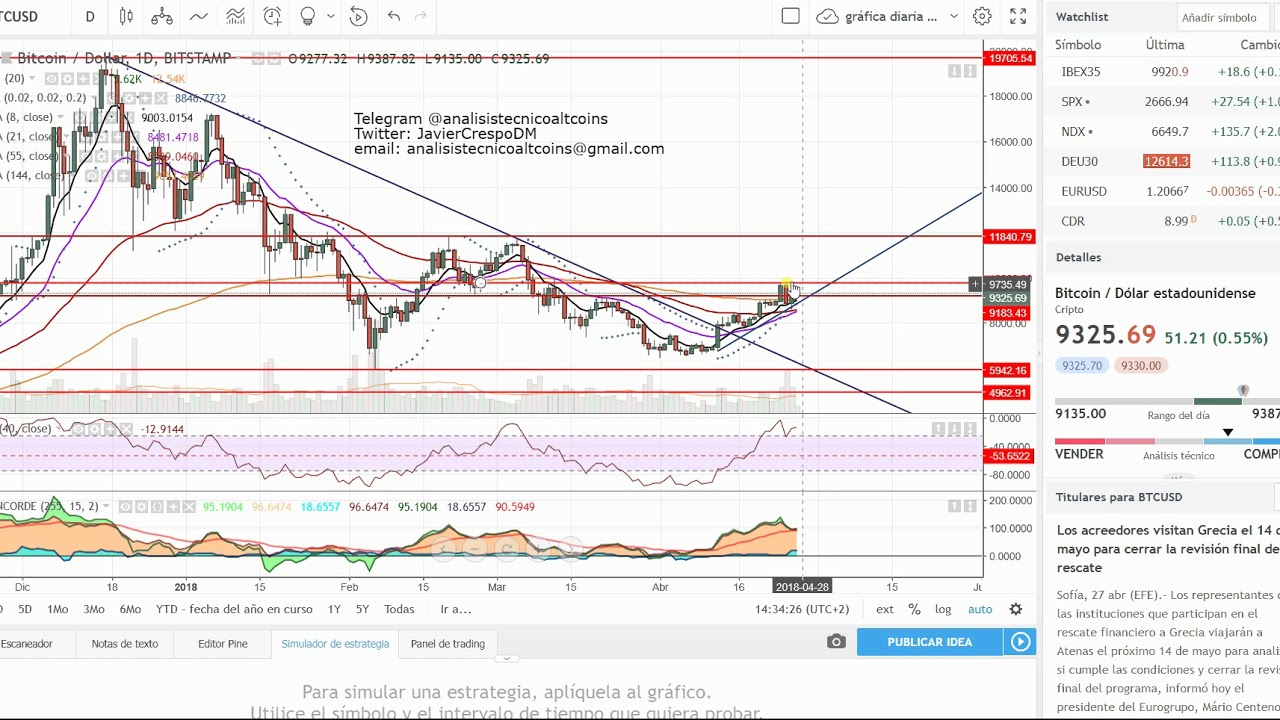The width and height of the screenshot is (1280, 720).
Task: Open the indicators line icon
Action: [199, 16]
